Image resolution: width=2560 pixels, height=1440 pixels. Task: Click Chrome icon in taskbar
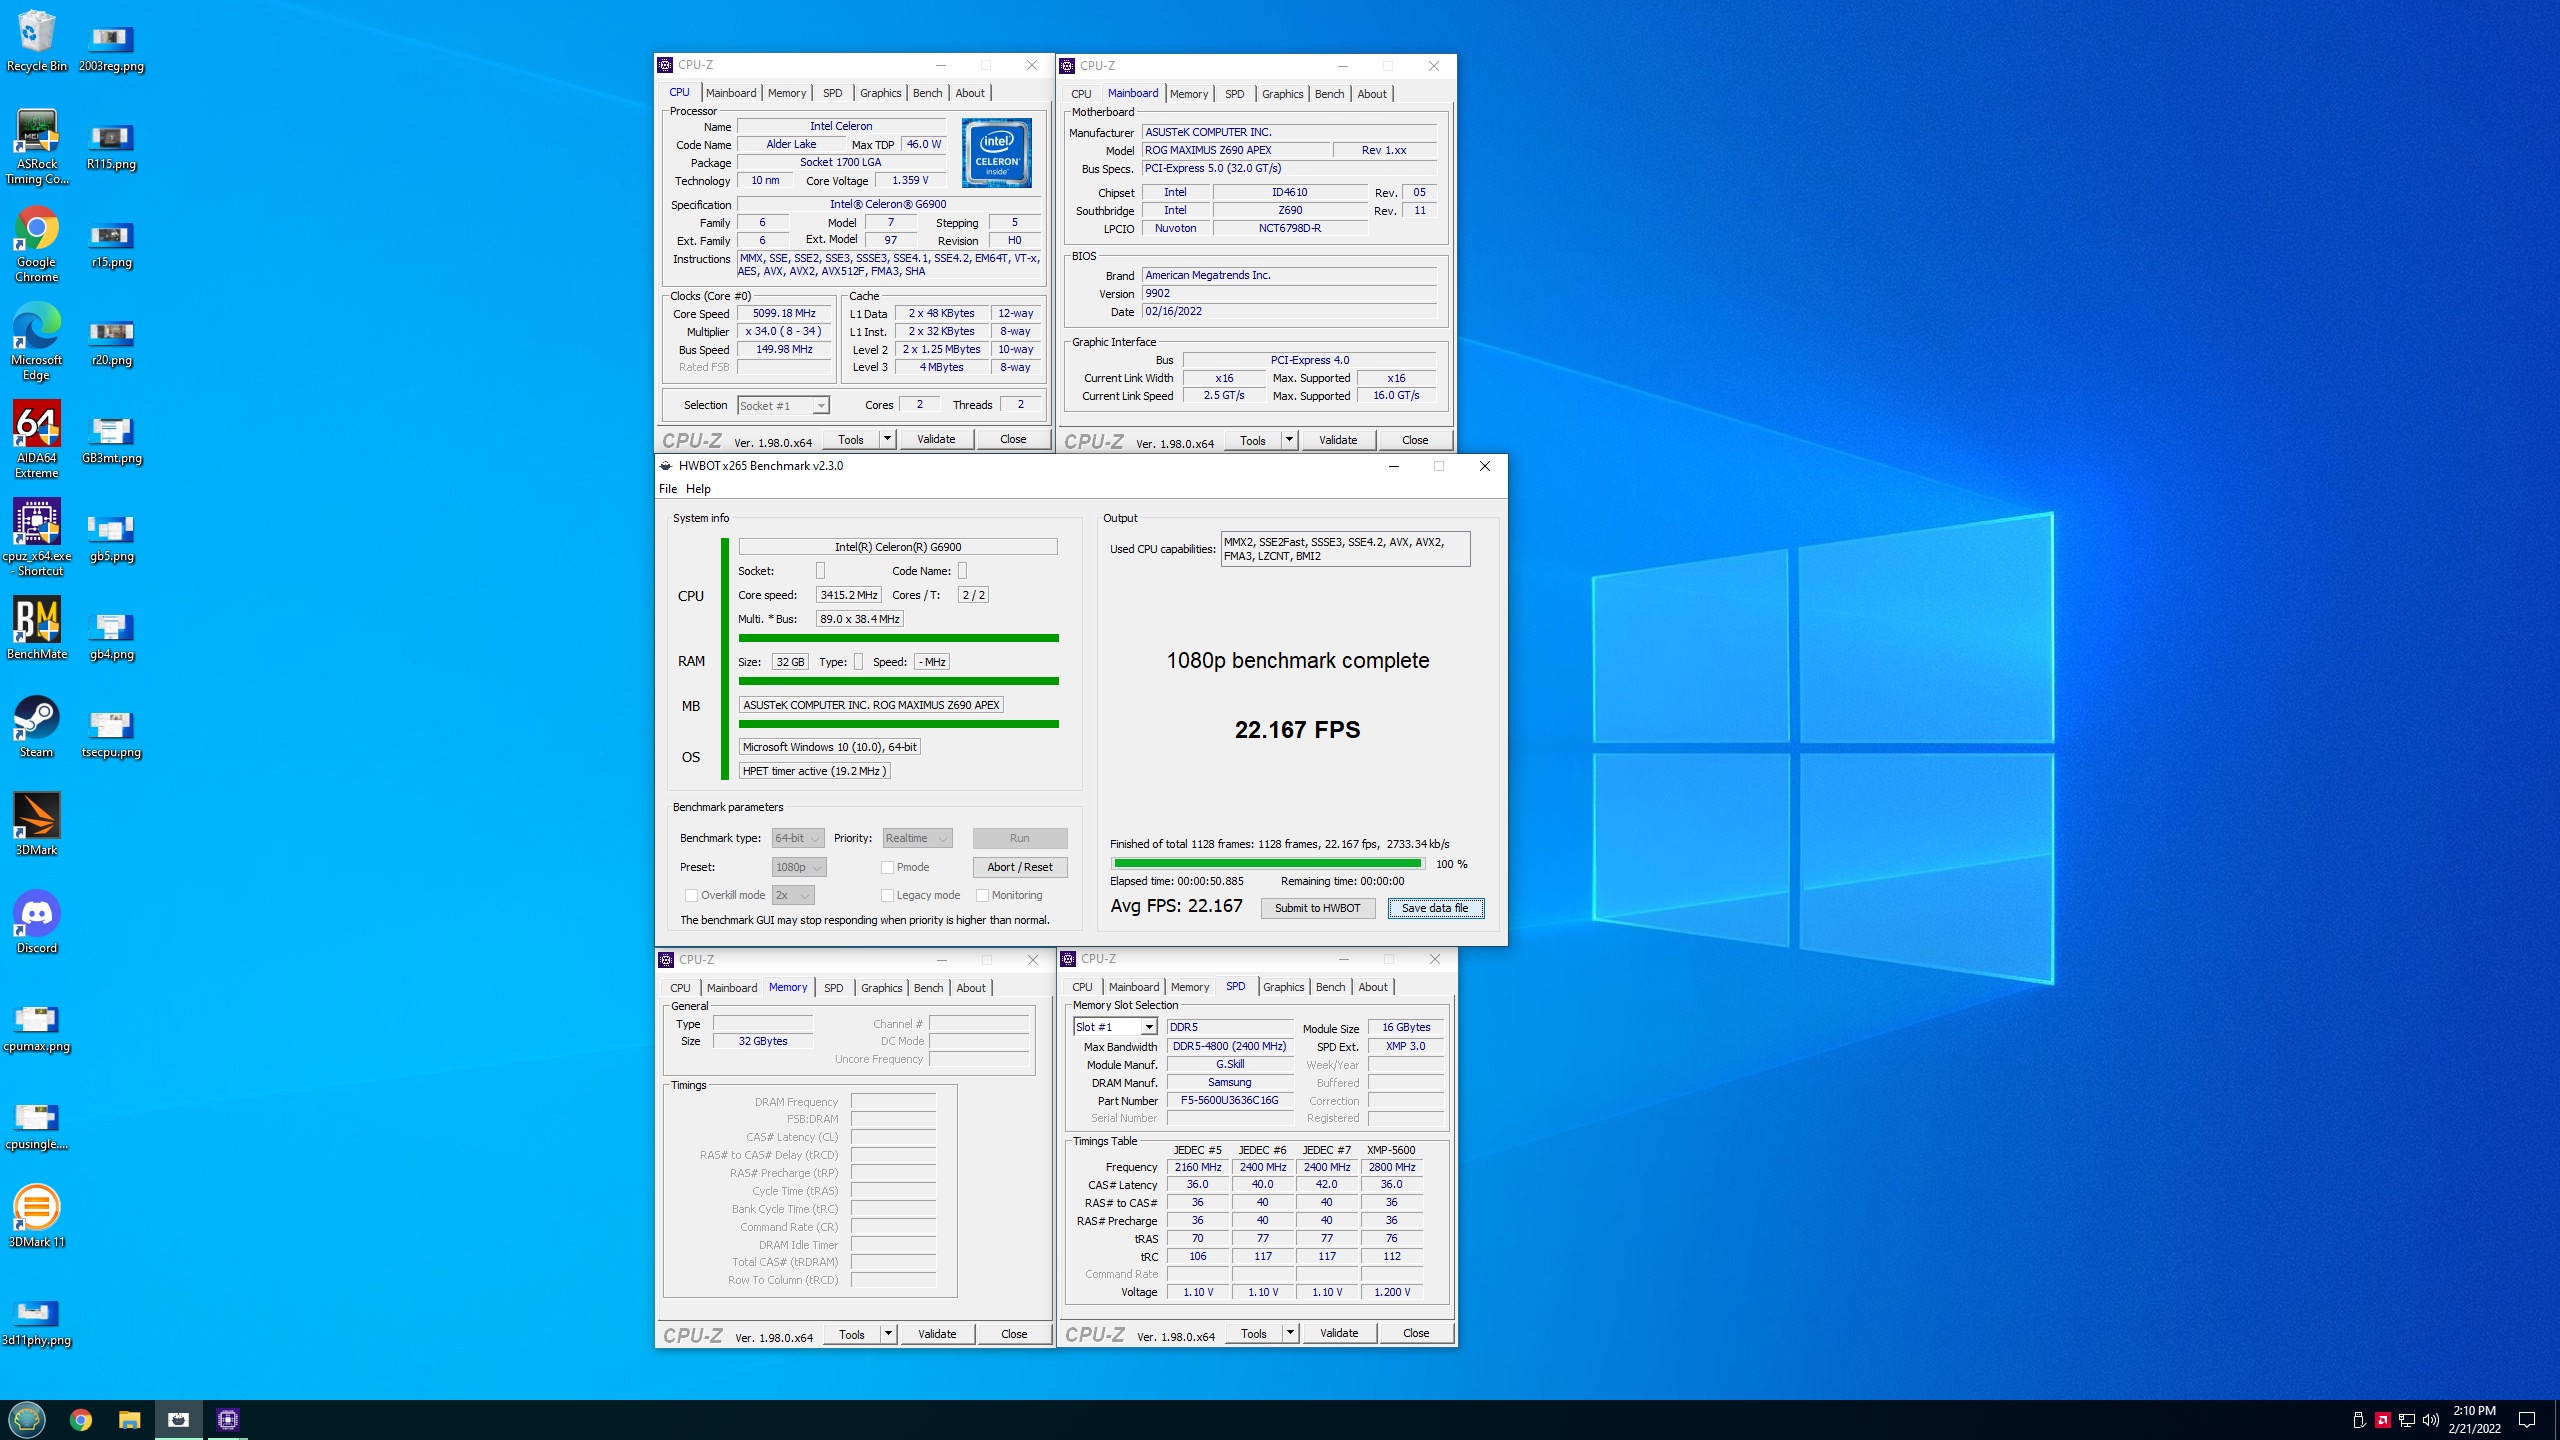81,1419
